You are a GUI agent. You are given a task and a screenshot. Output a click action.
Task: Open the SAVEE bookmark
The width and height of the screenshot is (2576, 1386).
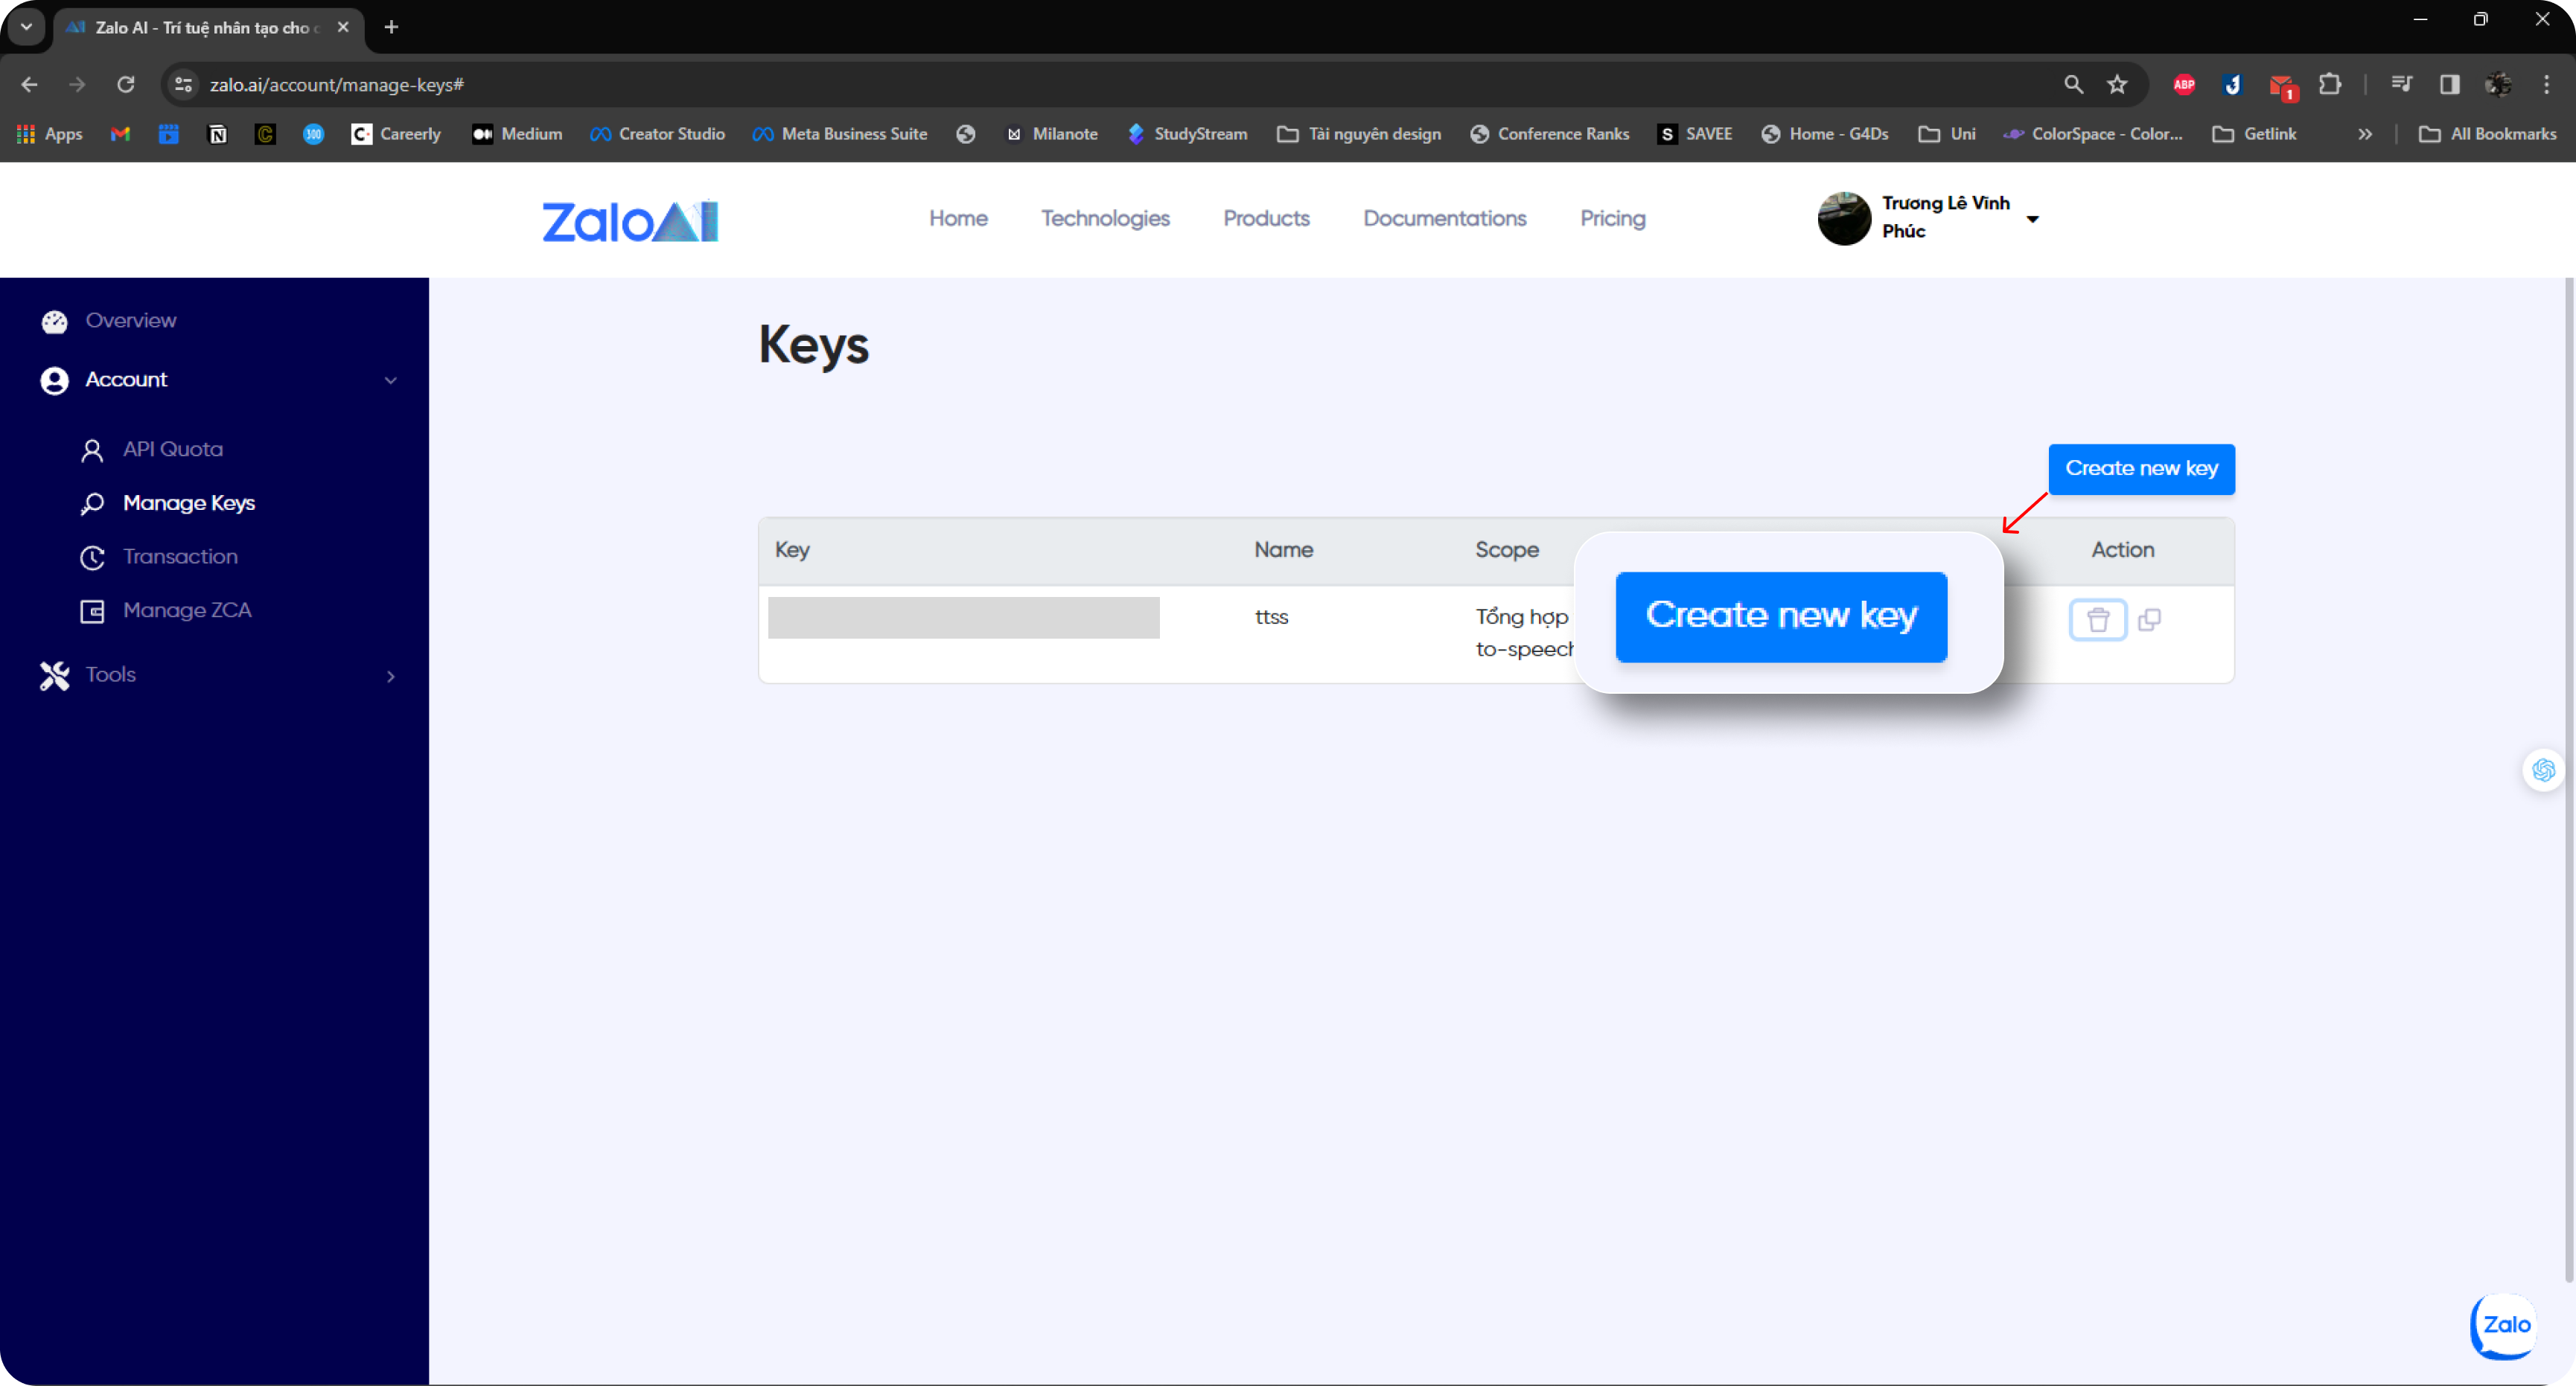1694,134
